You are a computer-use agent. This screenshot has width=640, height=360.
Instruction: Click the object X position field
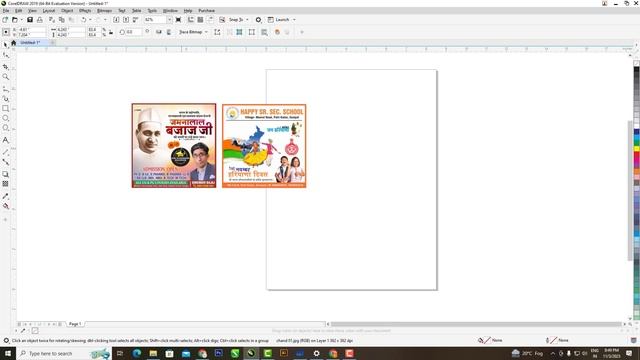31,30
